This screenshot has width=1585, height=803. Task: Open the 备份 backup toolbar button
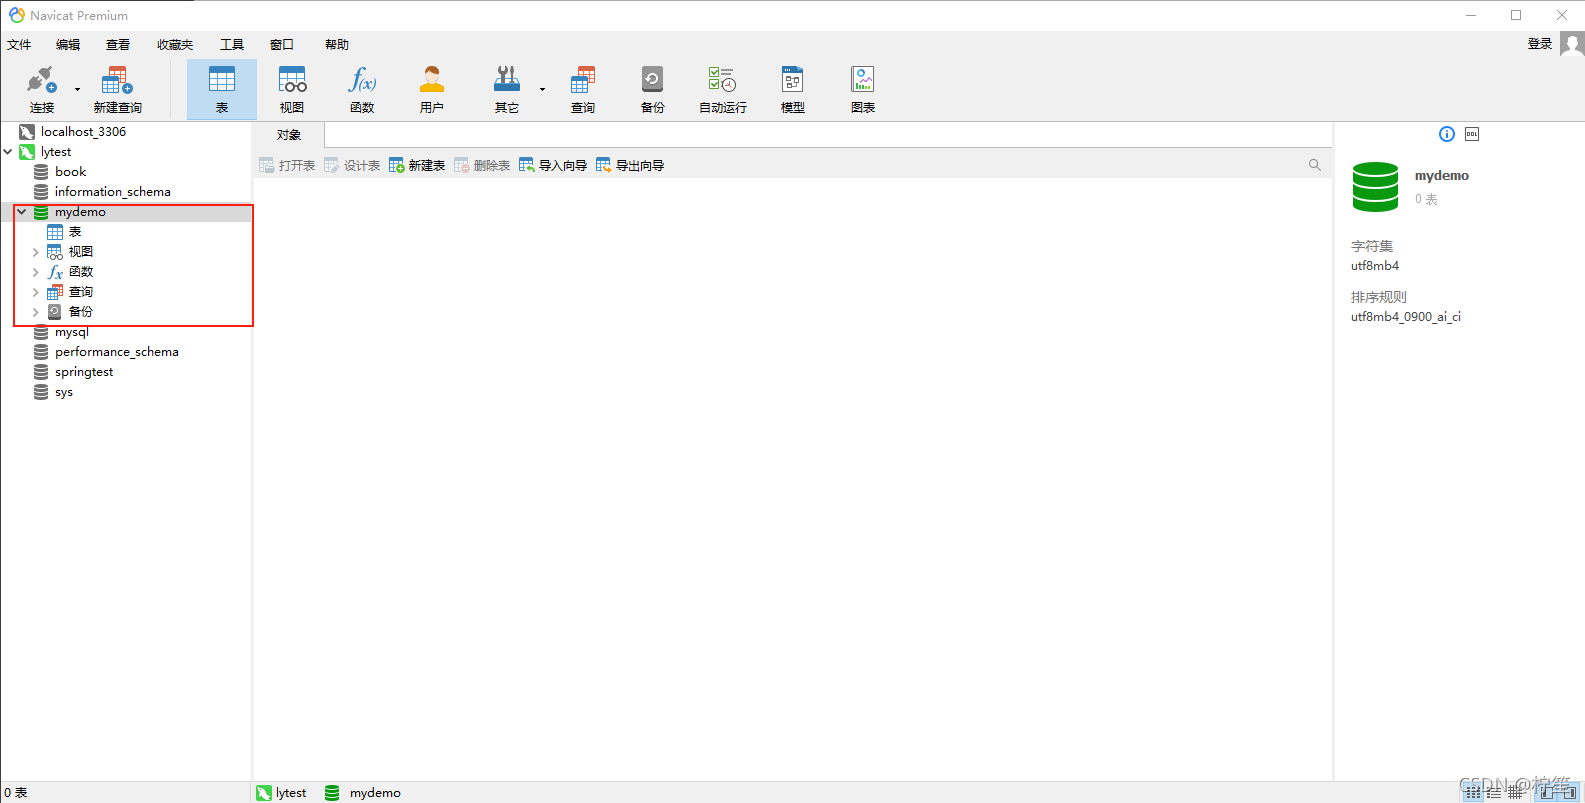pos(652,89)
